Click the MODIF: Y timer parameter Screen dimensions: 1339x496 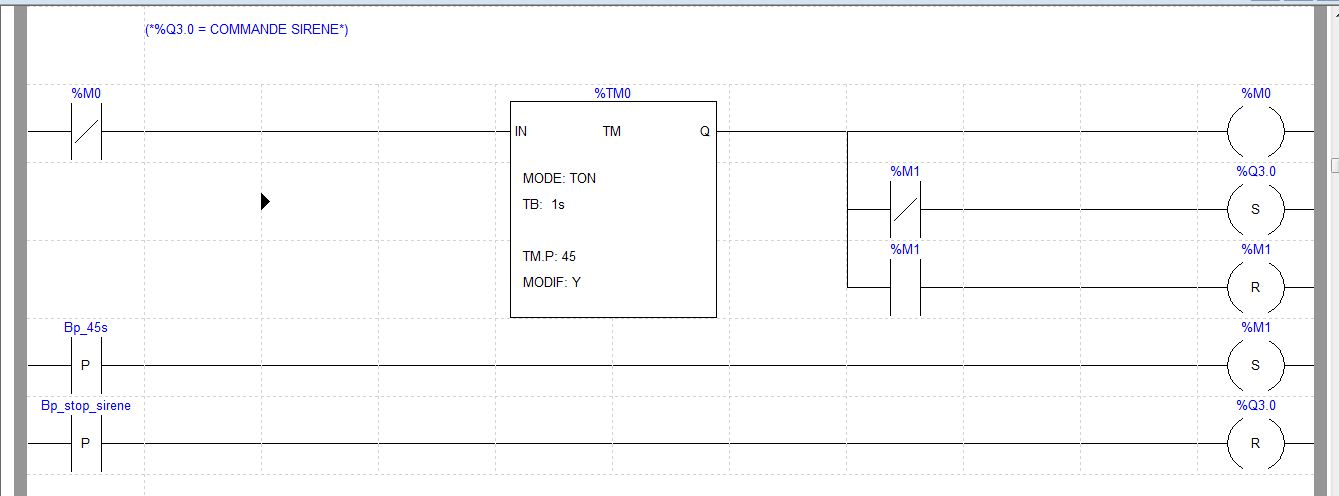[x=551, y=282]
